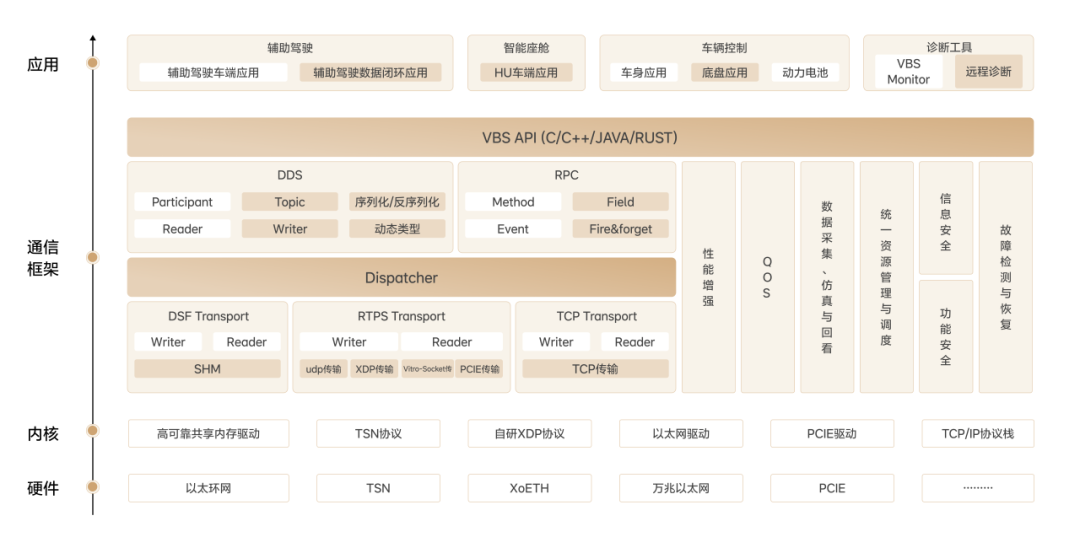Viewport: 1080px width, 537px height.
Task: Select the 底盘应用 box in 车辆控制
Action: pyautogui.click(x=725, y=72)
